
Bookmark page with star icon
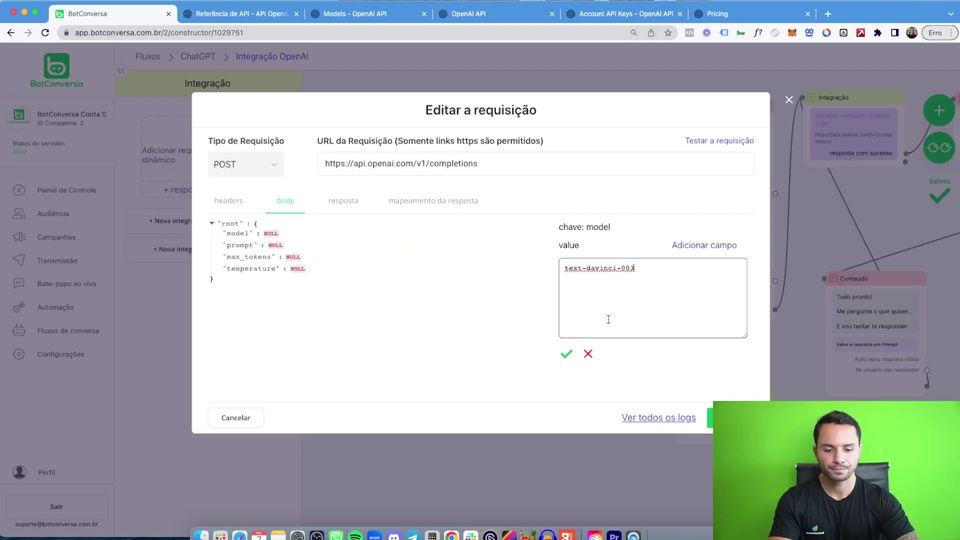click(x=668, y=32)
